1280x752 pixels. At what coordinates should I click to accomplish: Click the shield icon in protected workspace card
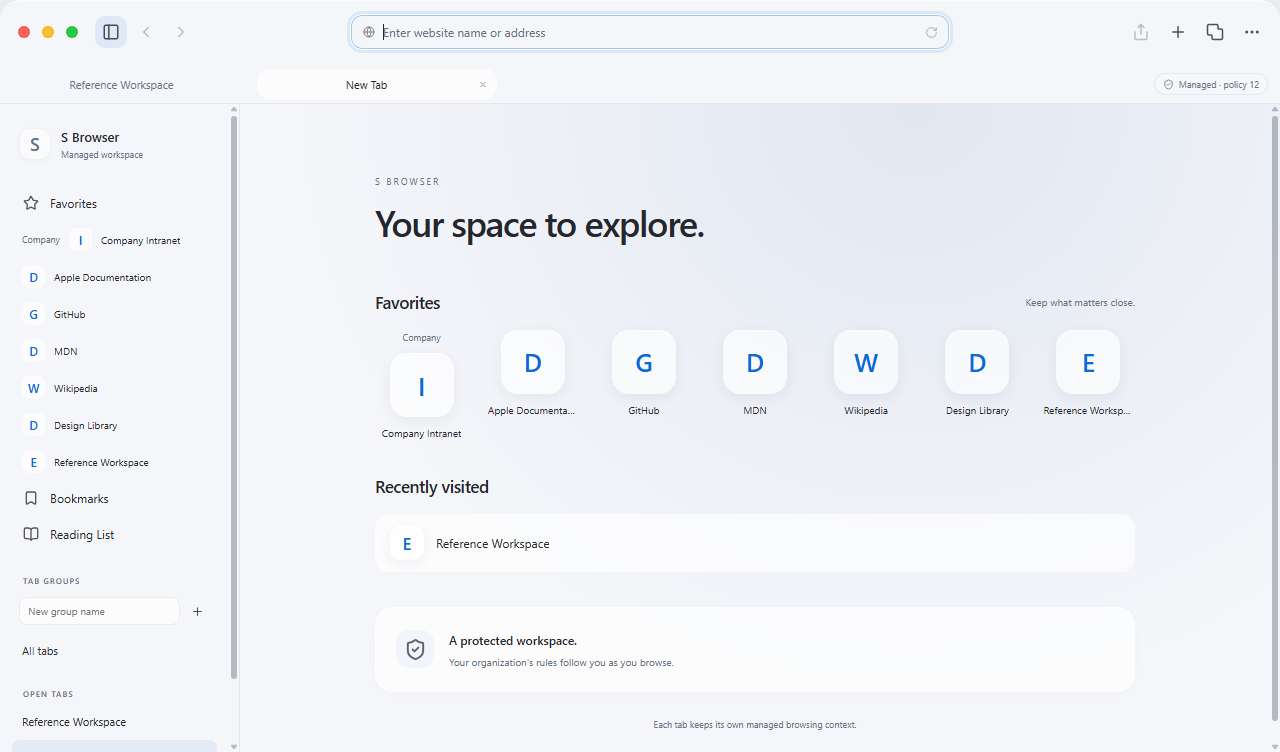pyautogui.click(x=415, y=649)
